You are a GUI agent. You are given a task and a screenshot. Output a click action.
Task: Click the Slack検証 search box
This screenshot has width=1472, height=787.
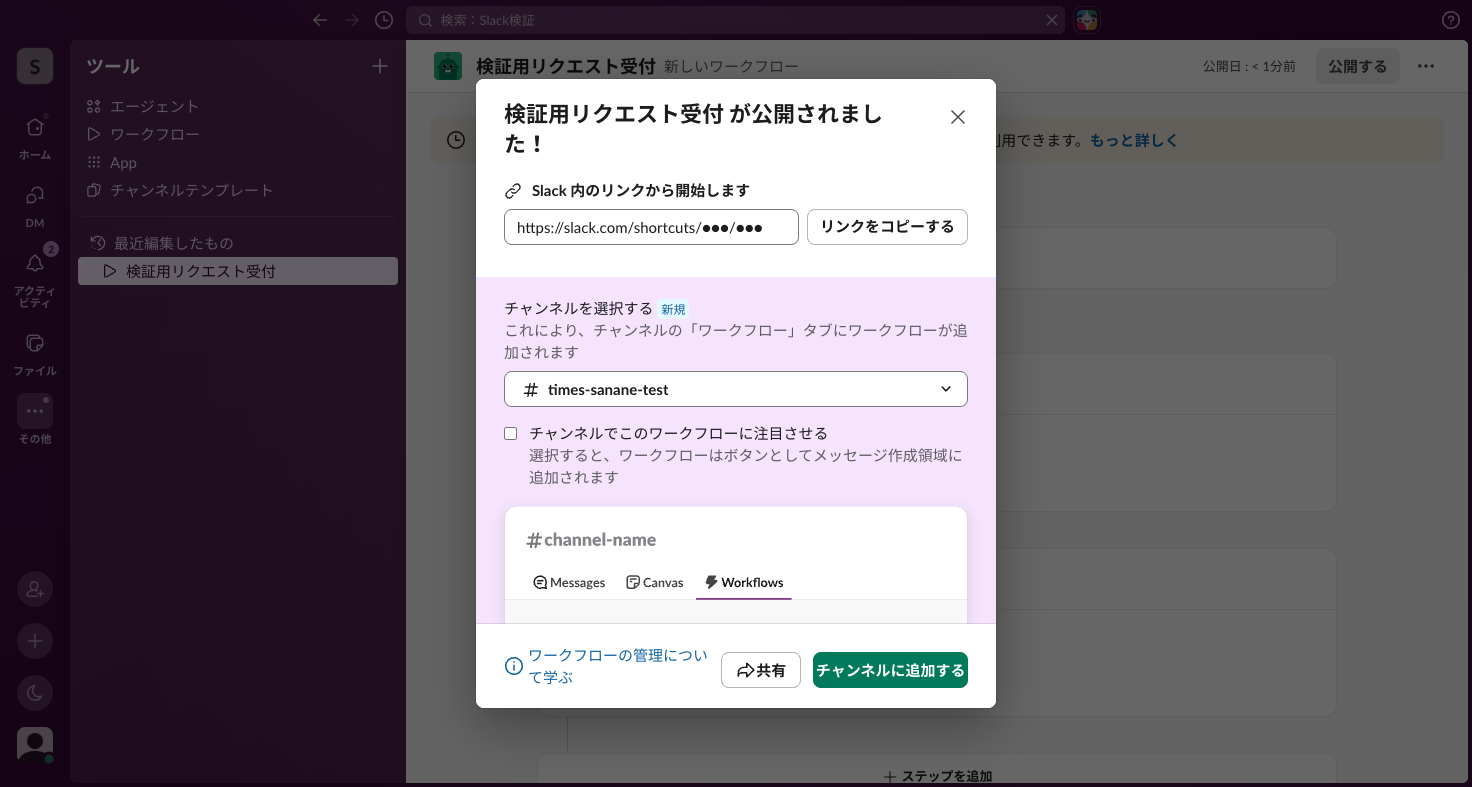click(735, 20)
